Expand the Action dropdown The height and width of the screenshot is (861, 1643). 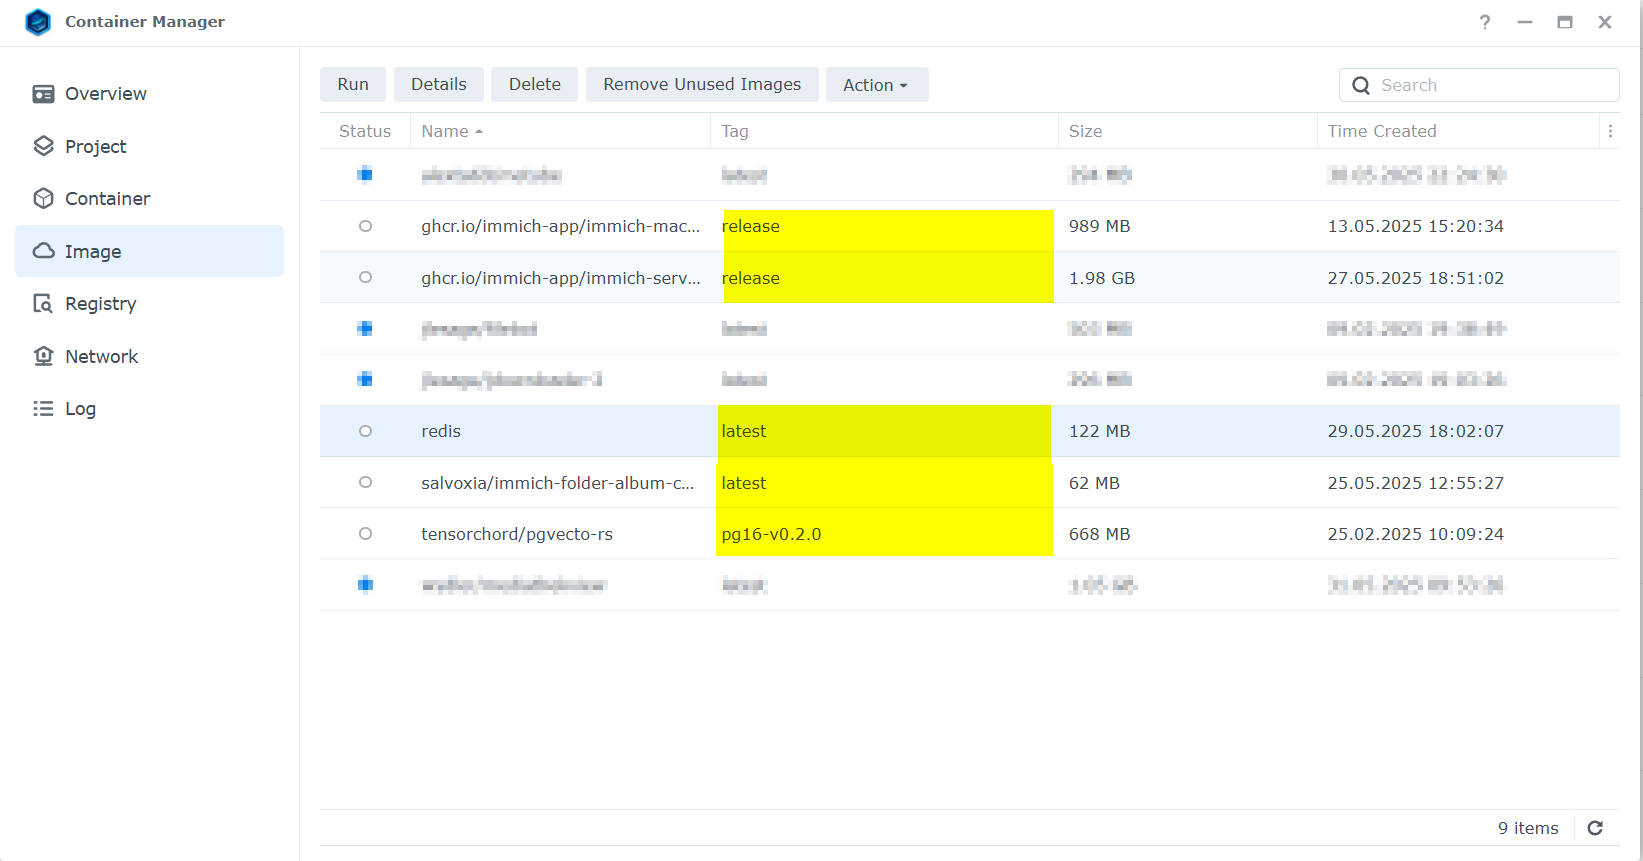point(877,85)
